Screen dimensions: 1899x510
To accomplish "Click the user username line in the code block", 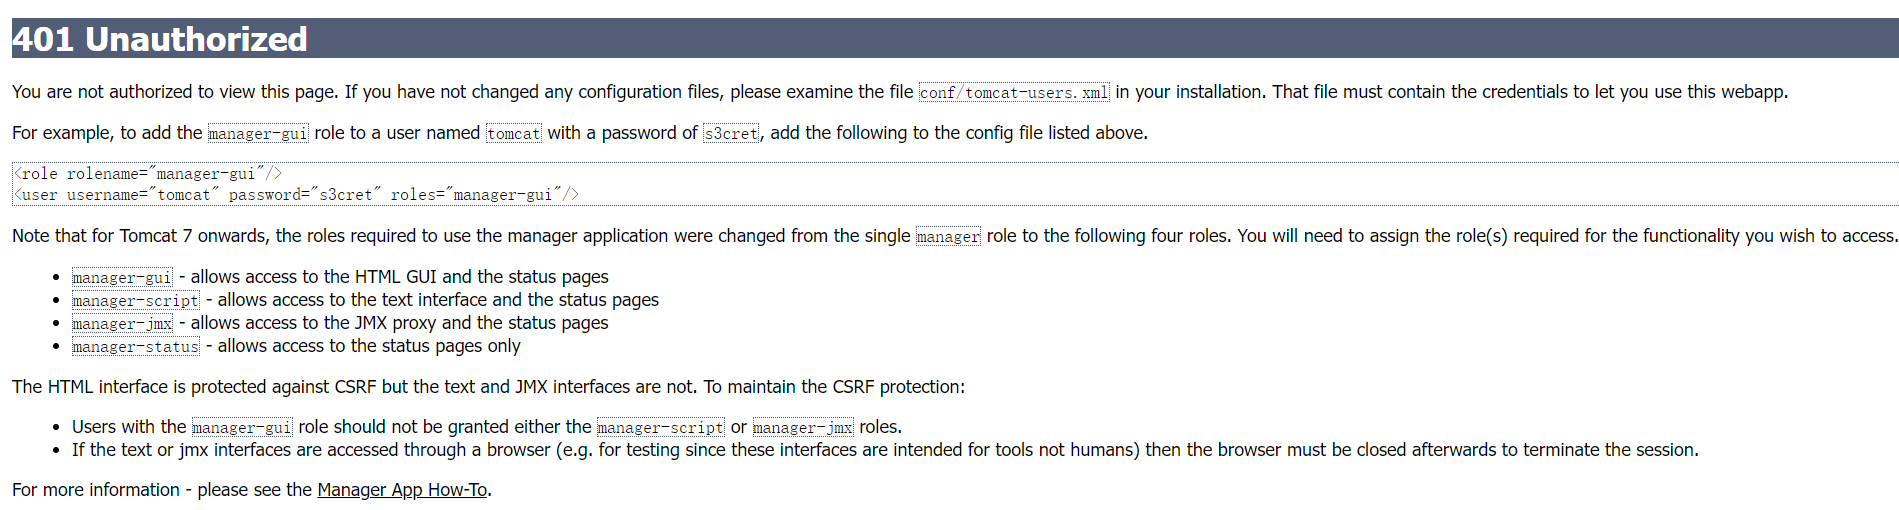I will [296, 195].
